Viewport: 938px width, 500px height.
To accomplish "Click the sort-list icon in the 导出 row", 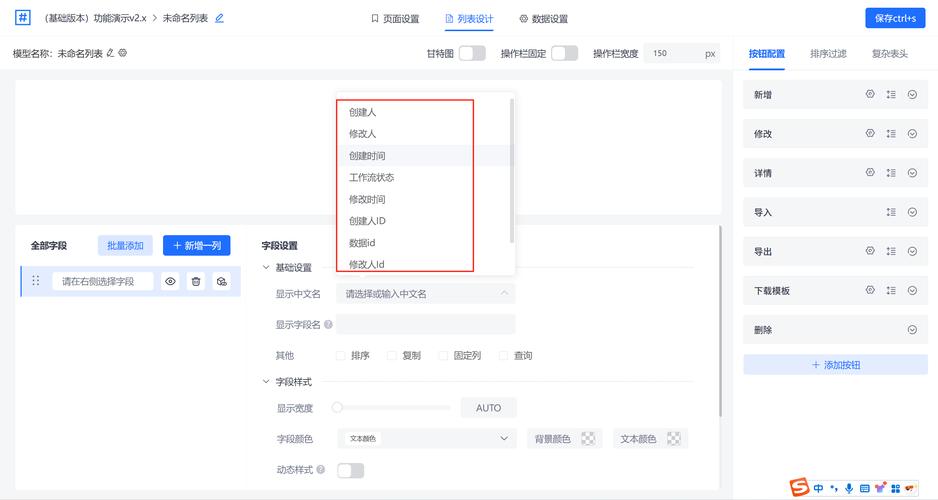I will click(x=891, y=251).
